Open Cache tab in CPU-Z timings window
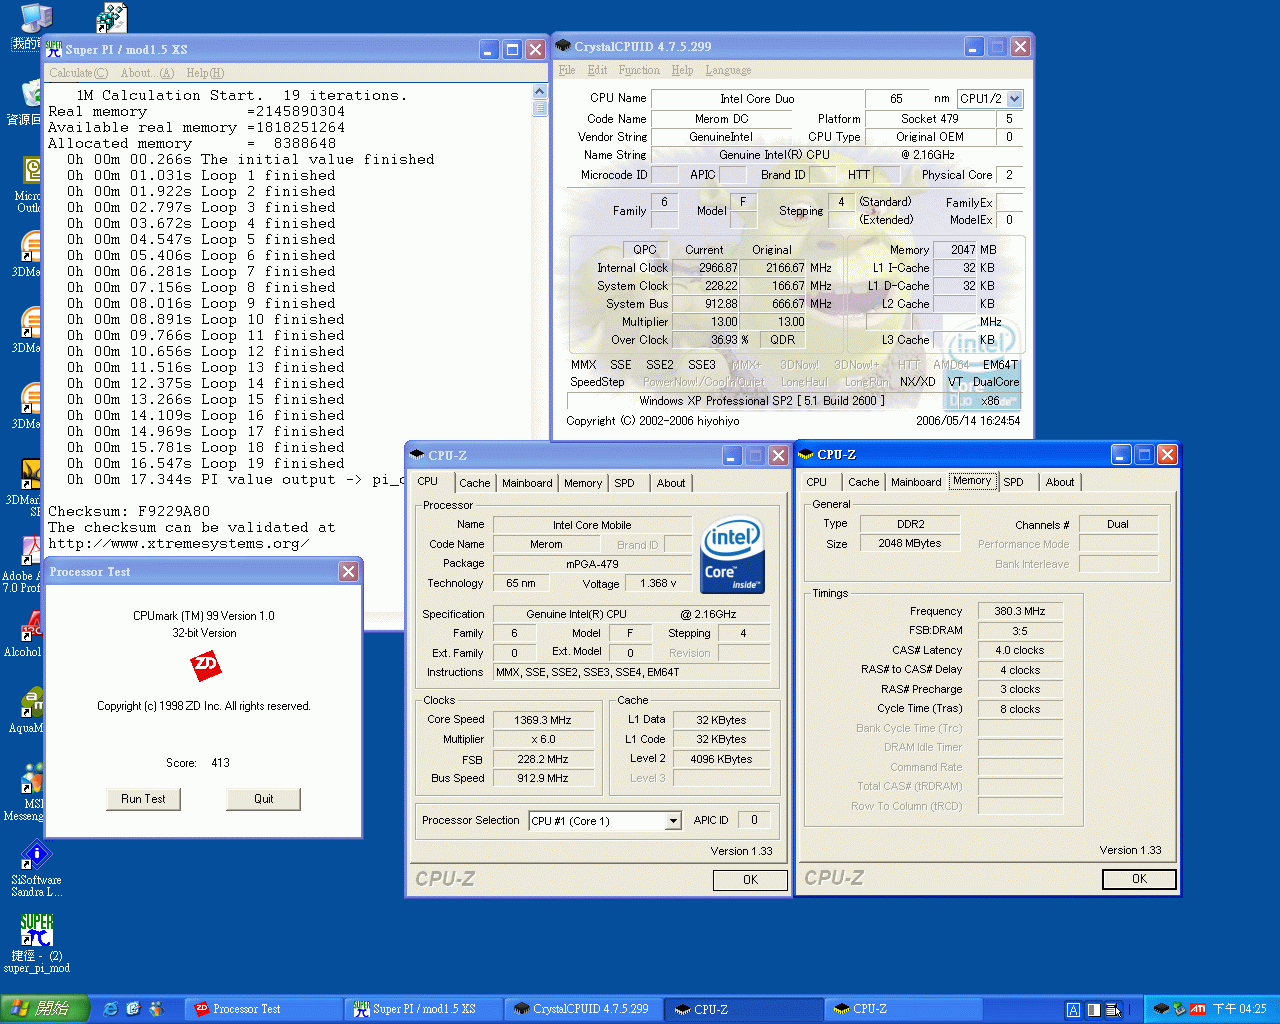Screen dimensions: 1280x1024 (864, 482)
